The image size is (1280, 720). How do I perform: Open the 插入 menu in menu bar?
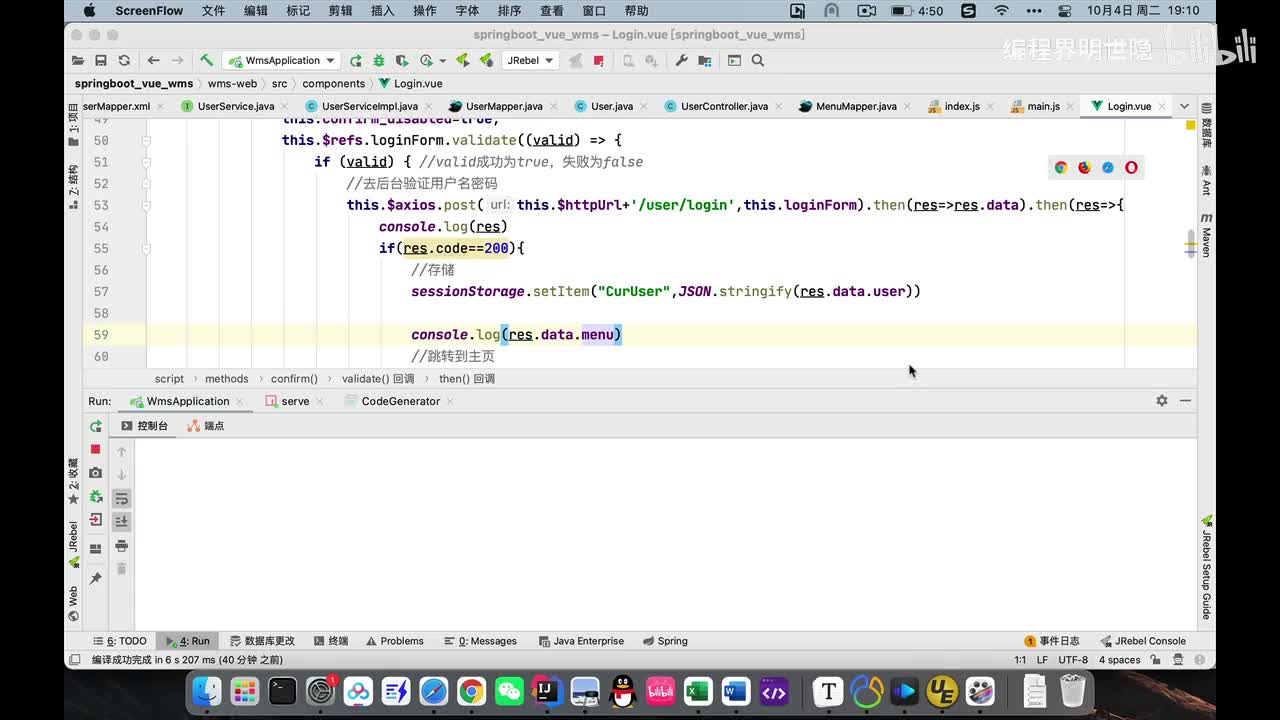pyautogui.click(x=382, y=11)
